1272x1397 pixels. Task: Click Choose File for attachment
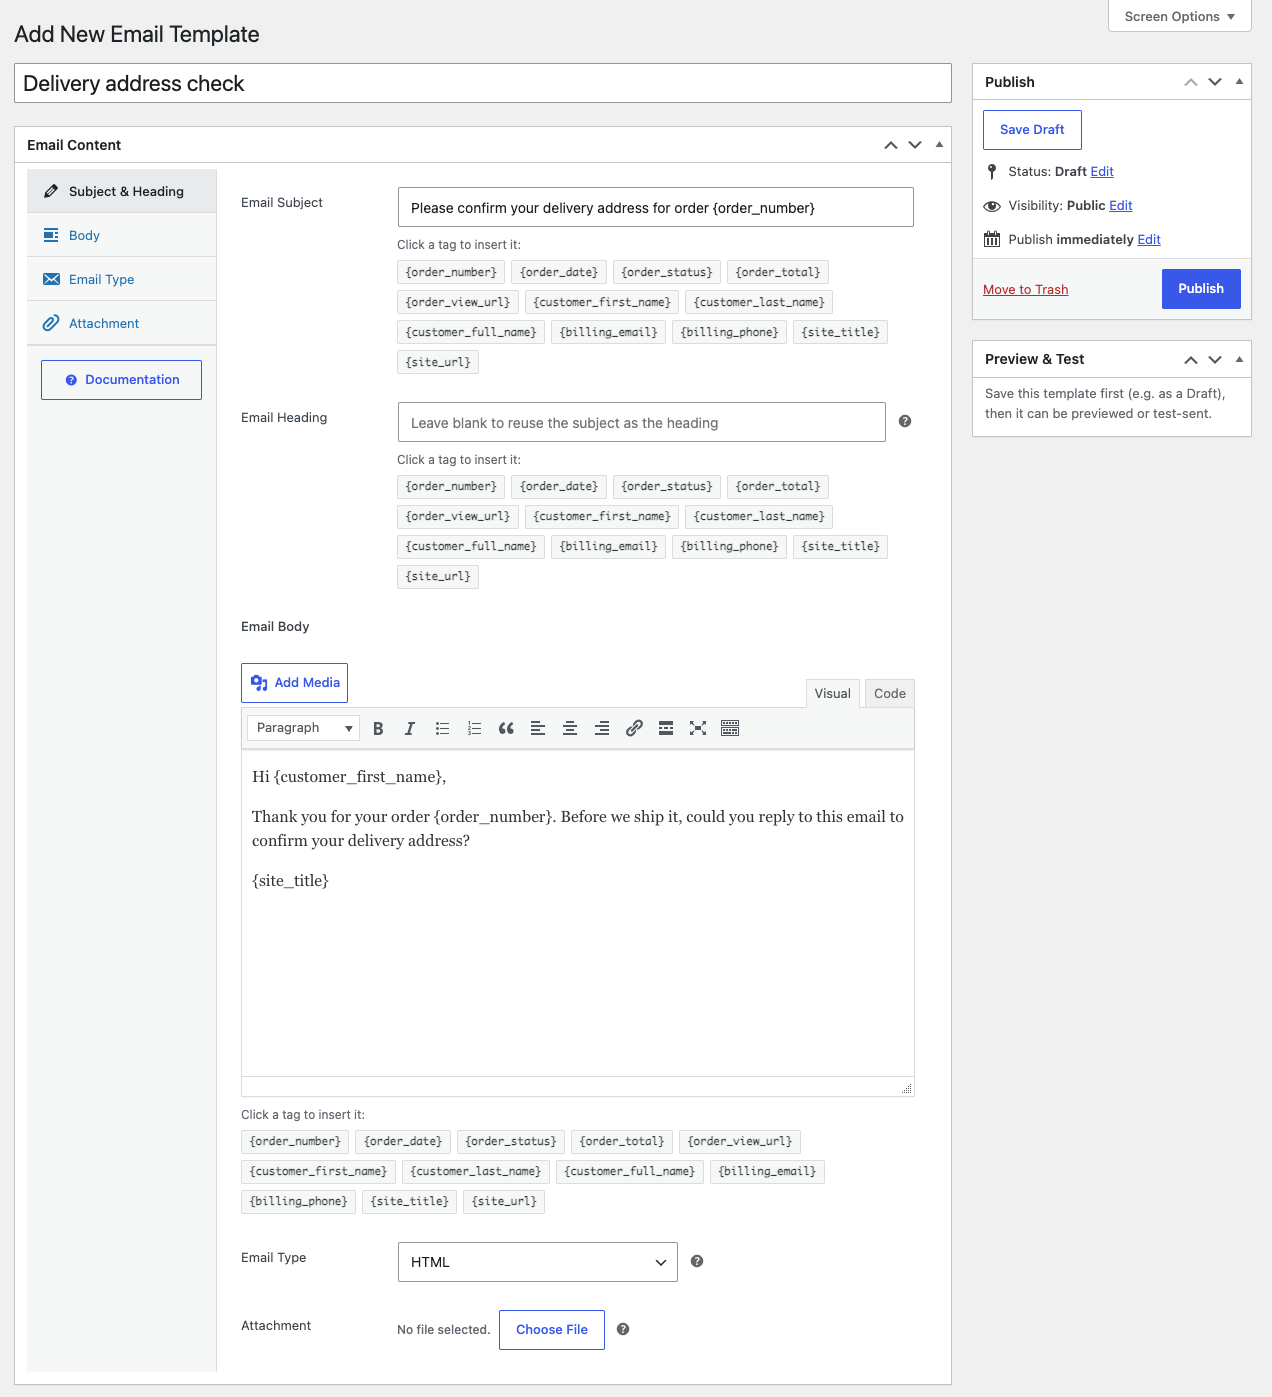tap(552, 1330)
